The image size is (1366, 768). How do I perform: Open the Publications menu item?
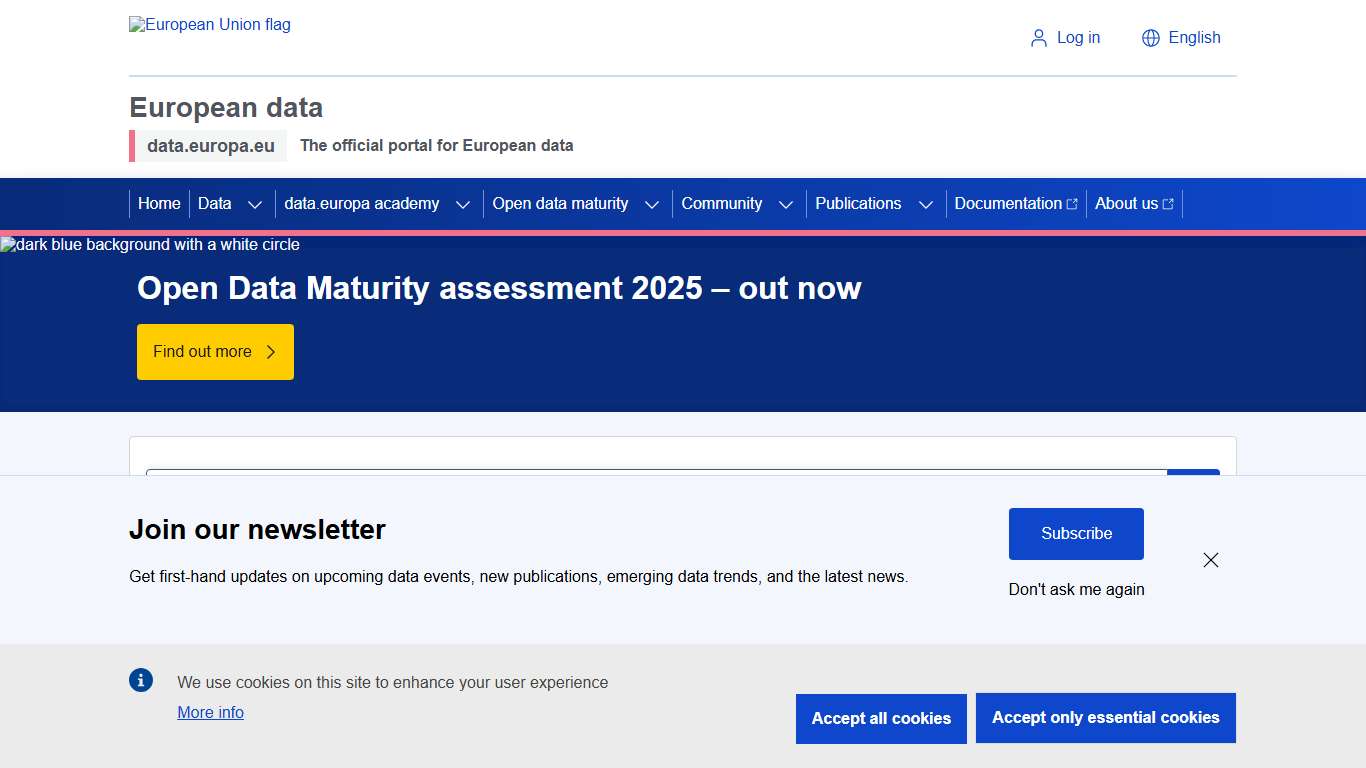858,203
